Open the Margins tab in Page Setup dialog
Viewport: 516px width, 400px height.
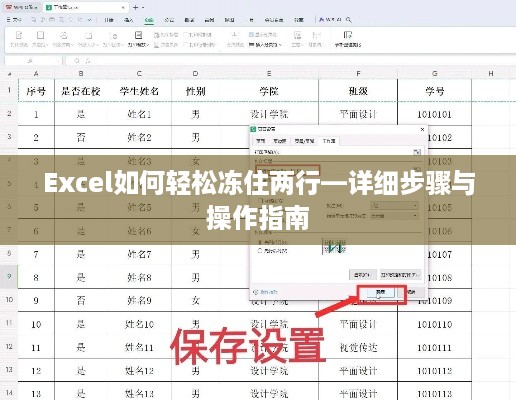coord(280,141)
